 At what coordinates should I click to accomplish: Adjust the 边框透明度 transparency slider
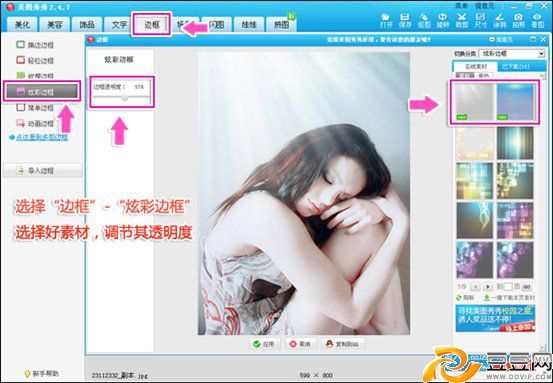pos(124,98)
